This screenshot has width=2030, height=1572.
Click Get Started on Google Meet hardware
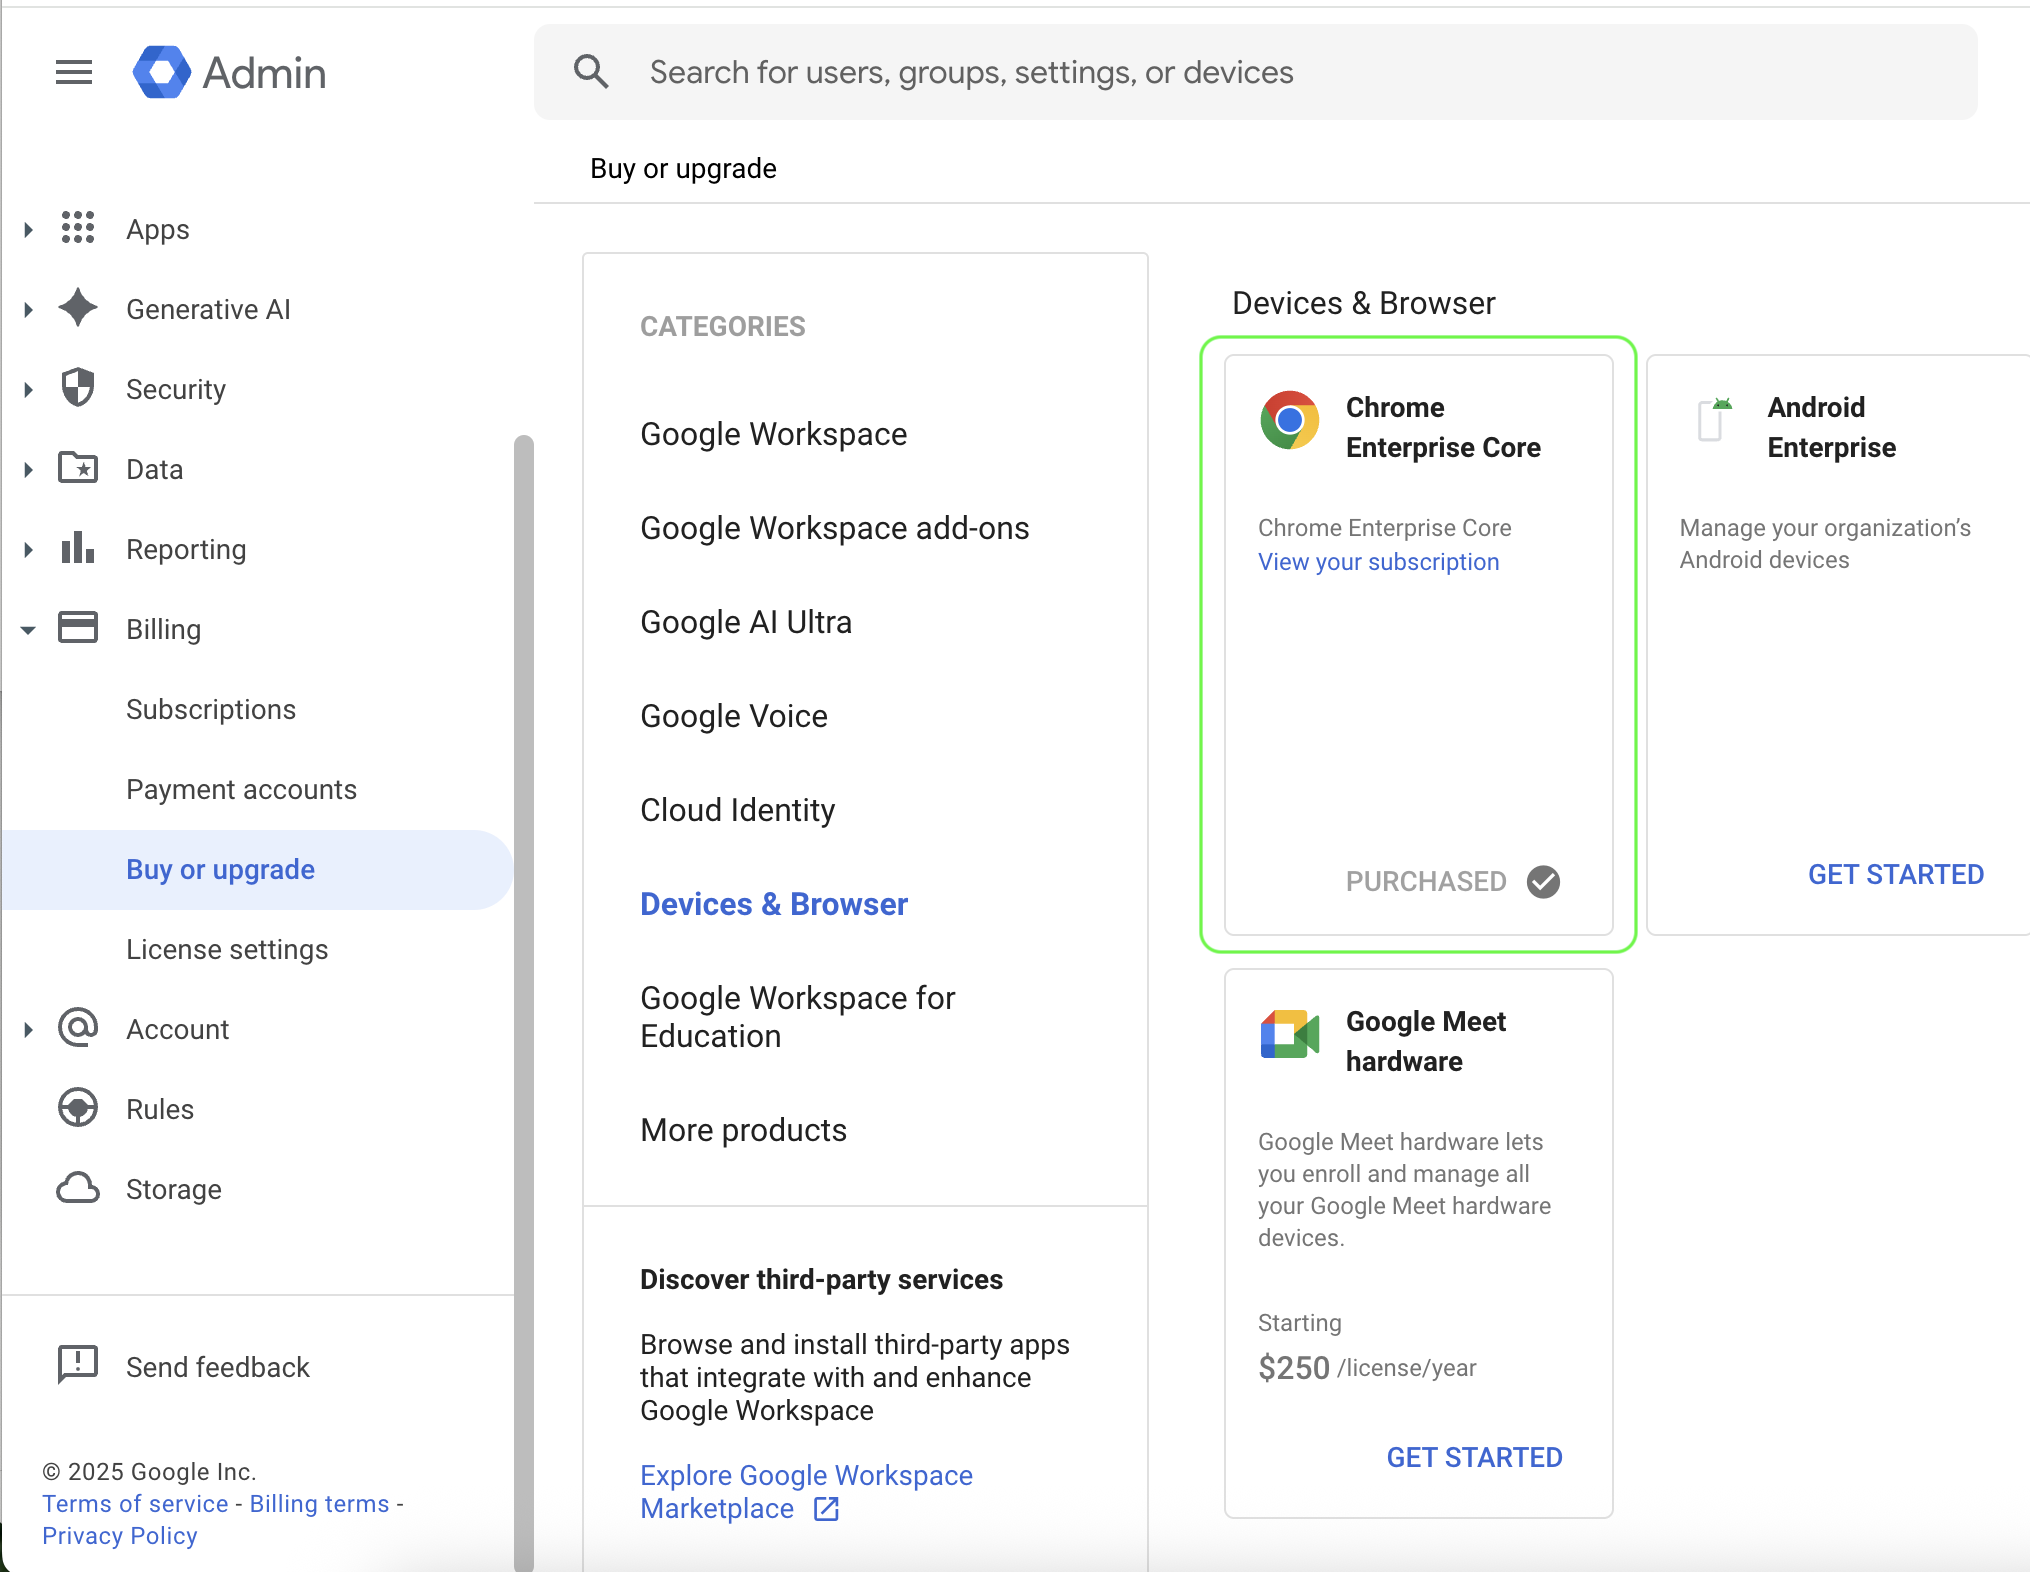[1474, 1457]
